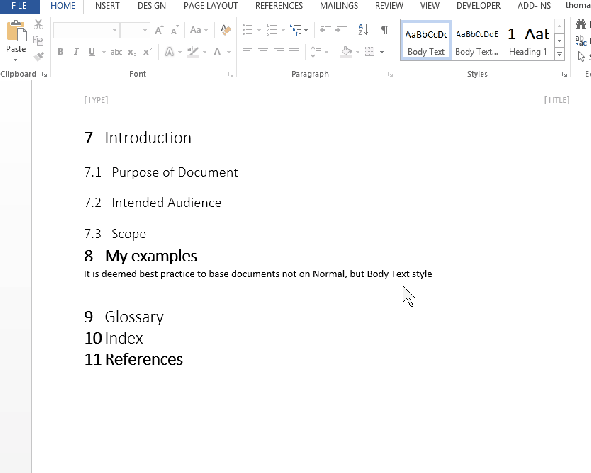Viewport: 591px width, 473px height.
Task: Open the paragraph Shading color button
Action: point(346,52)
